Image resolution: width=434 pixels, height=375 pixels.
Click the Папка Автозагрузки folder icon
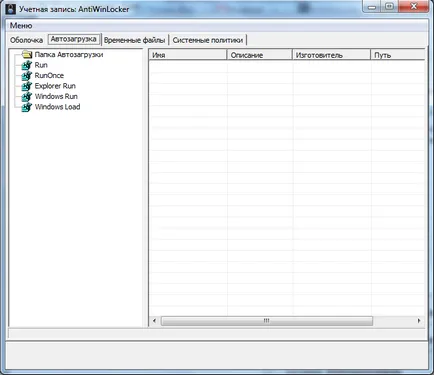[x=27, y=54]
